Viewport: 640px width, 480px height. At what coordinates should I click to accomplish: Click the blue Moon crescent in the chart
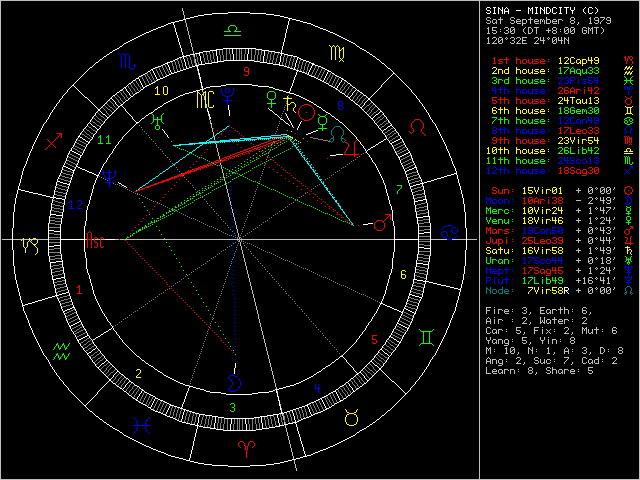click(234, 383)
